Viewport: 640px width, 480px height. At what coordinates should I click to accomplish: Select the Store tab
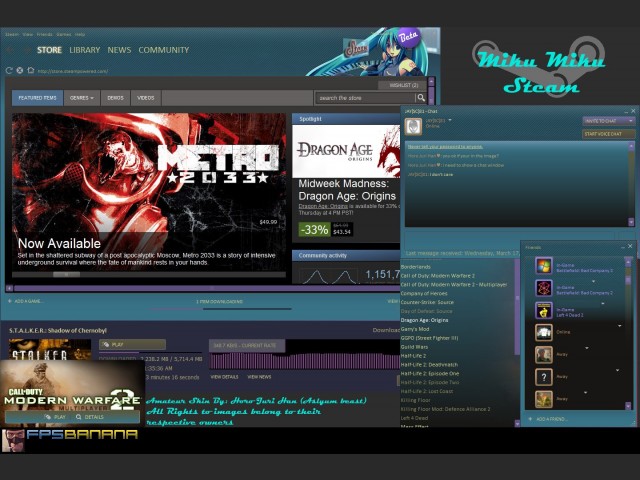point(49,50)
